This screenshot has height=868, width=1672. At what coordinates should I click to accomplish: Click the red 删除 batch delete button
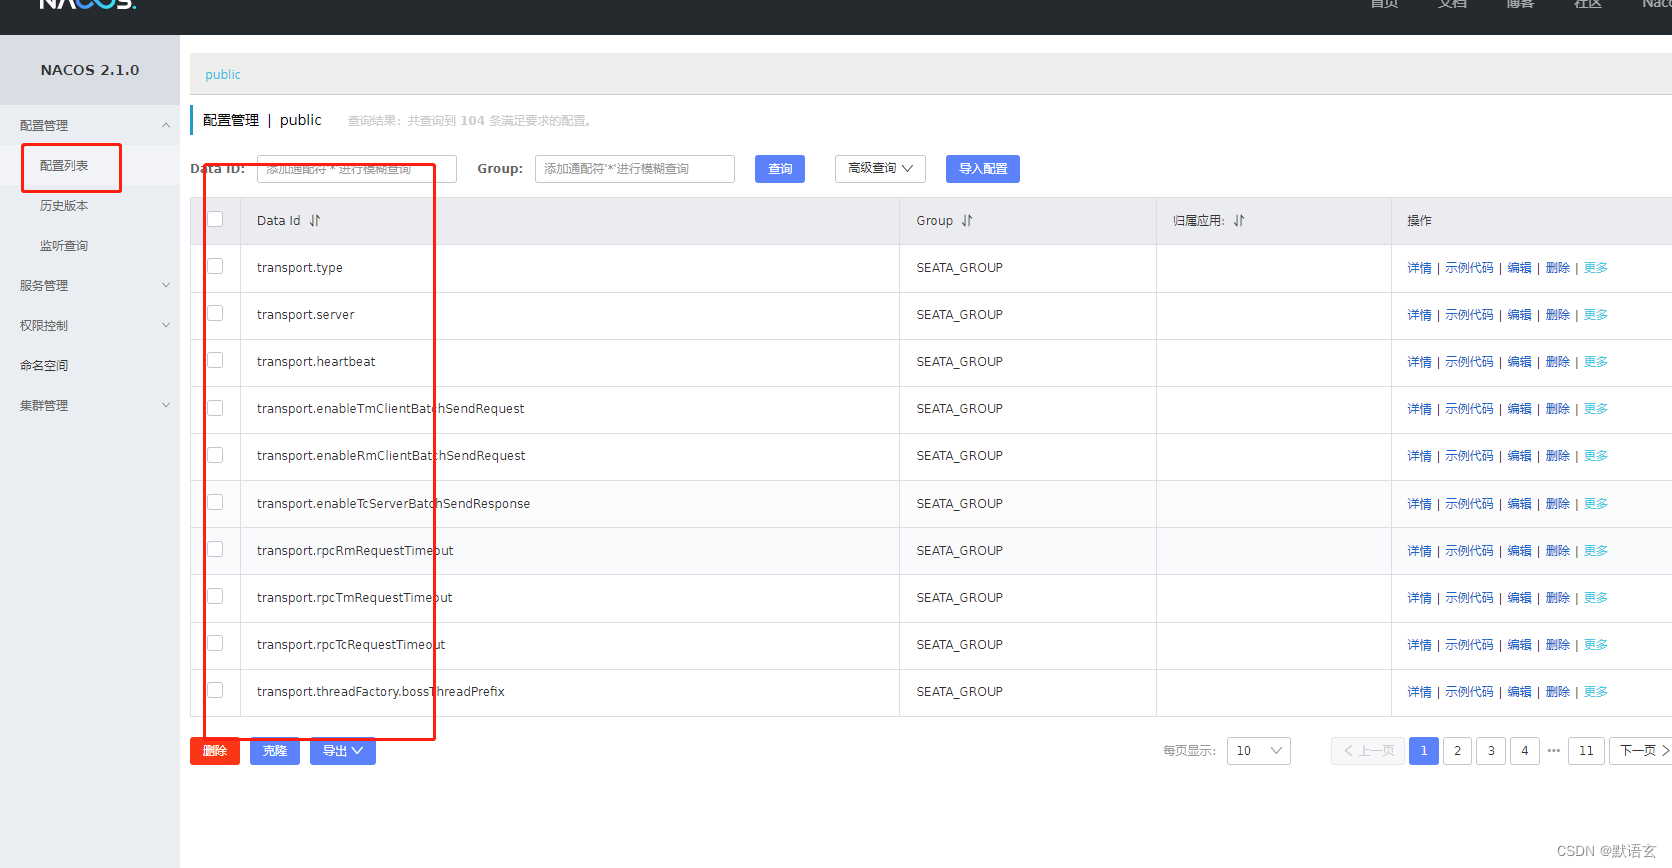point(215,751)
